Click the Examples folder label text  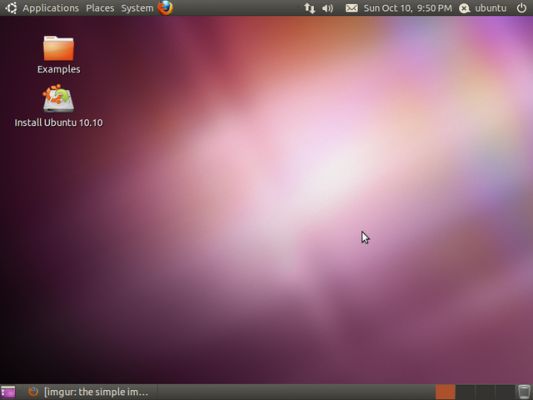coord(58,69)
